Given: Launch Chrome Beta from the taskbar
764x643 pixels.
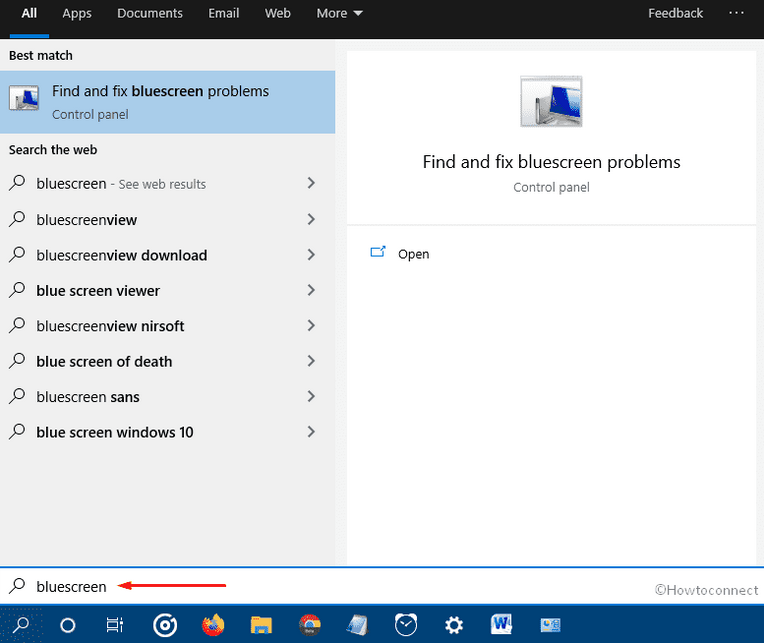Looking at the screenshot, I should [310, 625].
